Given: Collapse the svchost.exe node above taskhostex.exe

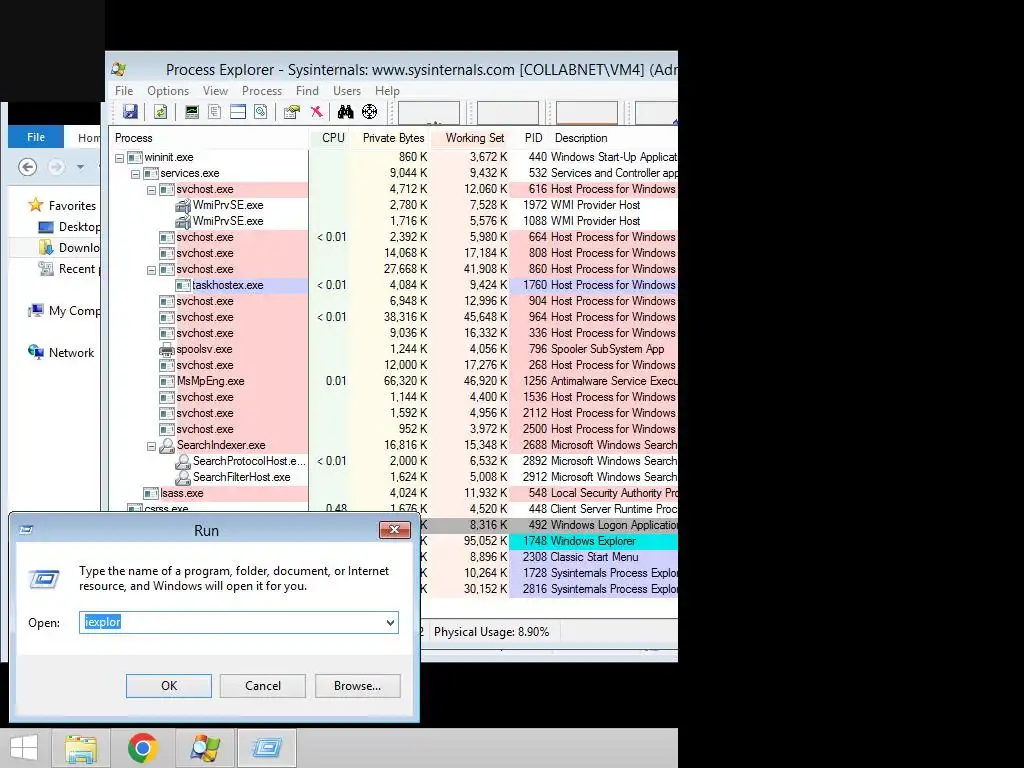Looking at the screenshot, I should click(152, 270).
